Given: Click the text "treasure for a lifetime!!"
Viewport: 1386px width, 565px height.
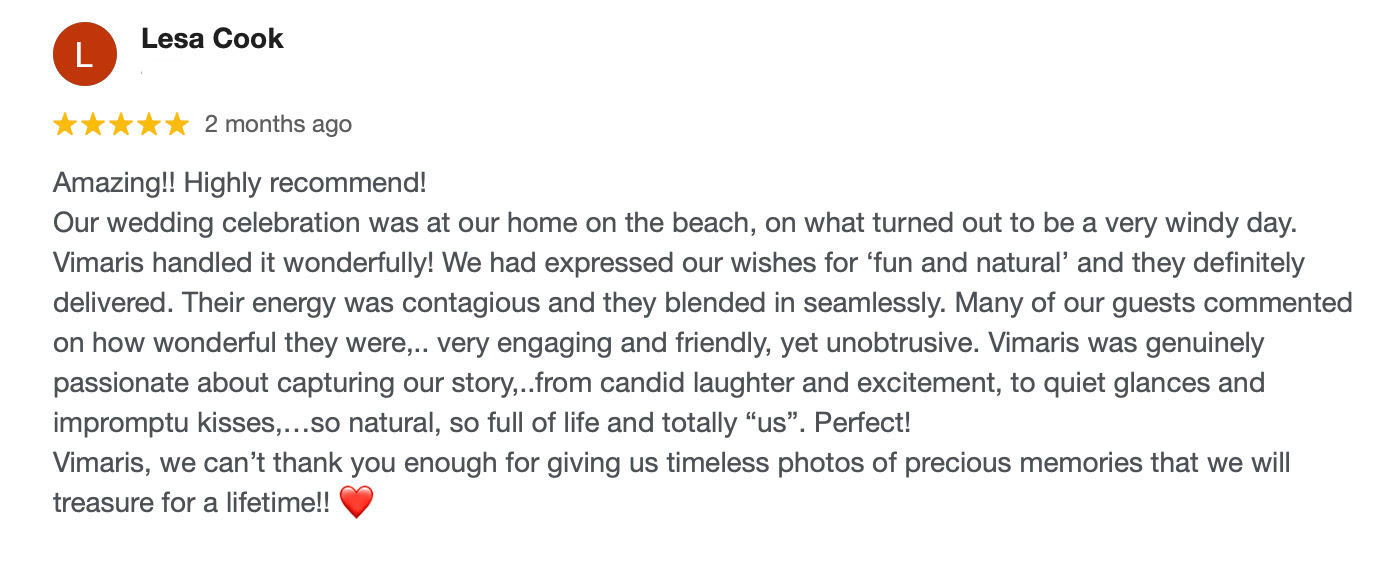Looking at the screenshot, I should [191, 502].
